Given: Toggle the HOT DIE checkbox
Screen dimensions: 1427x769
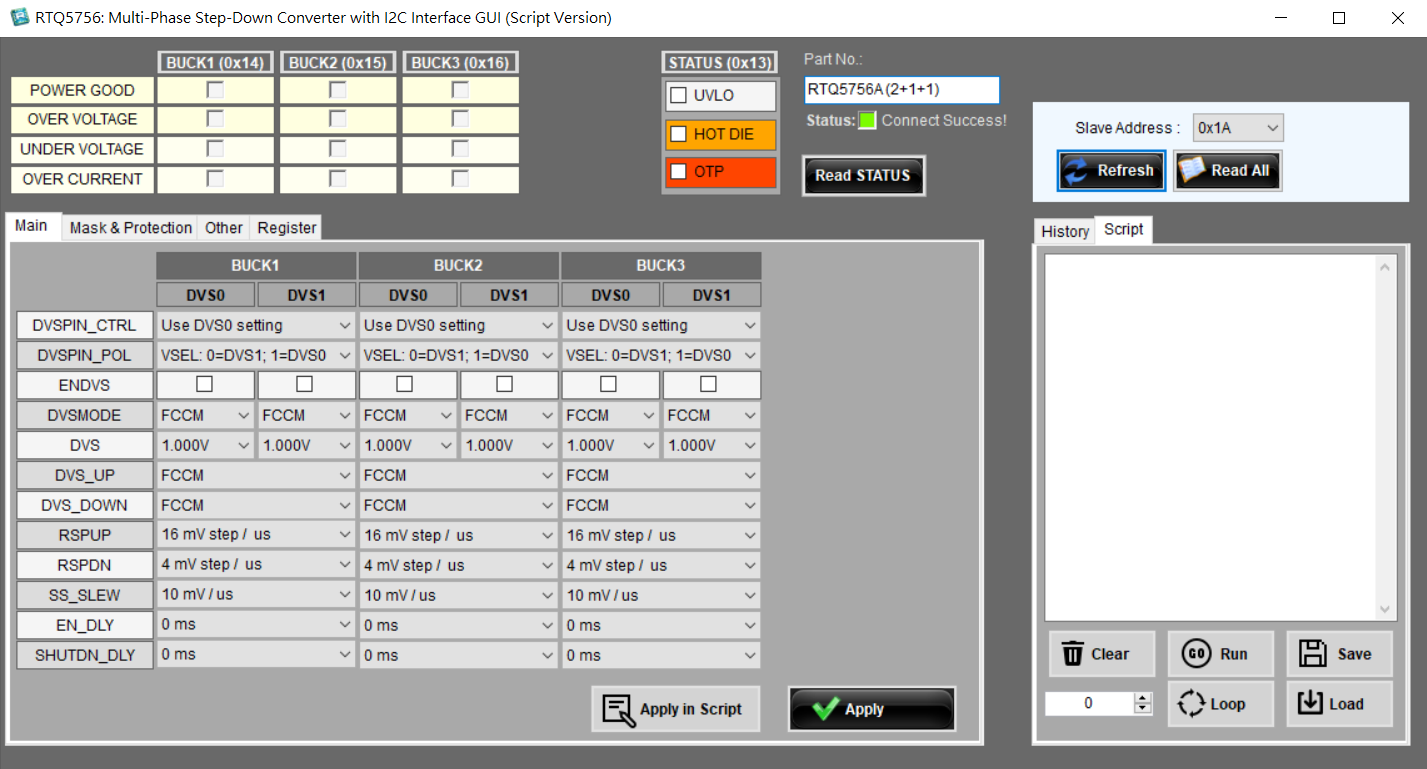Looking at the screenshot, I should pos(679,134).
